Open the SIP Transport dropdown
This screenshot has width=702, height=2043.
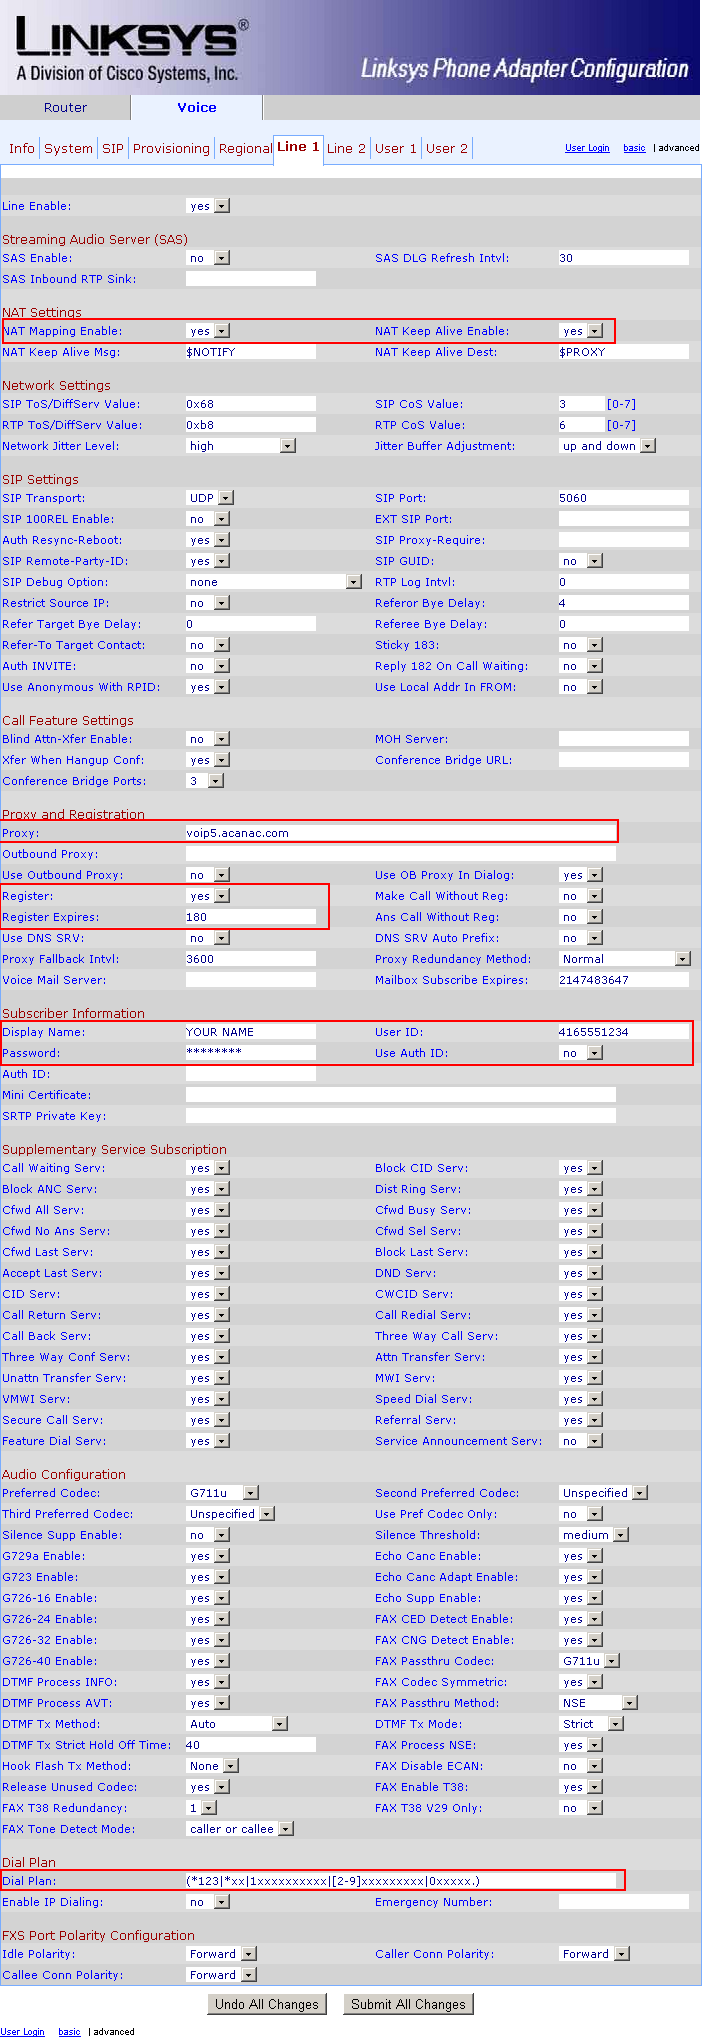210,498
